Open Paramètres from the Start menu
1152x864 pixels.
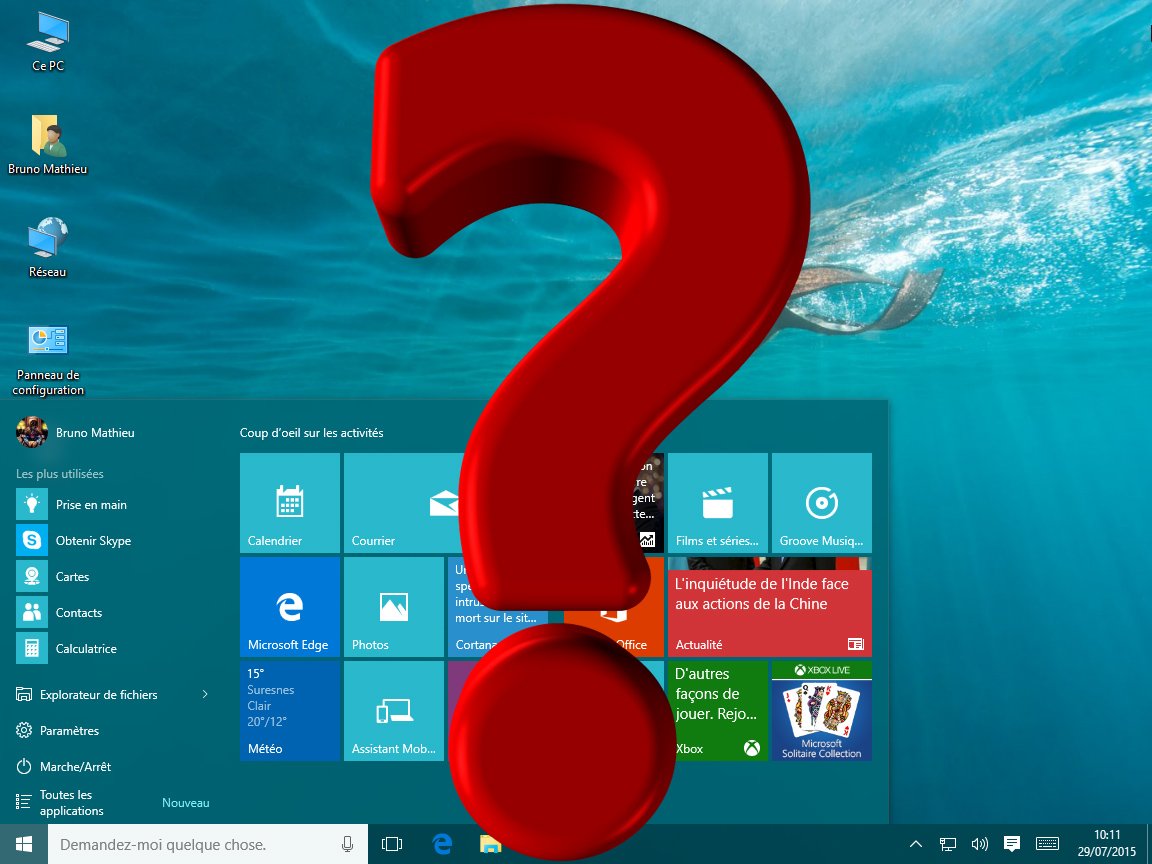click(70, 730)
